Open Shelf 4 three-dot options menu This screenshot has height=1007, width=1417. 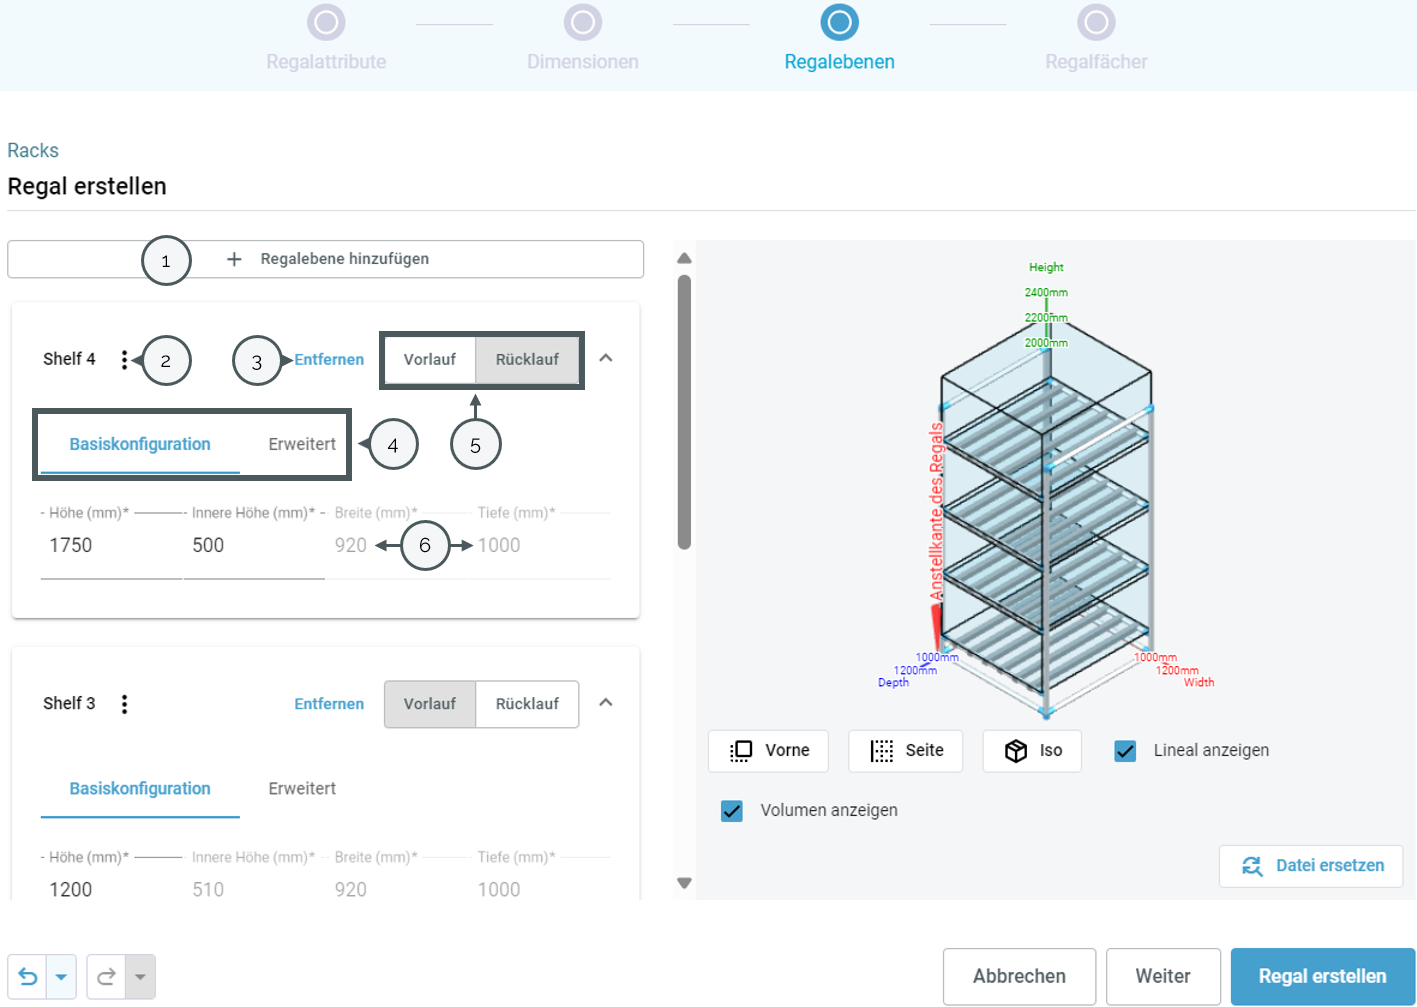point(124,360)
